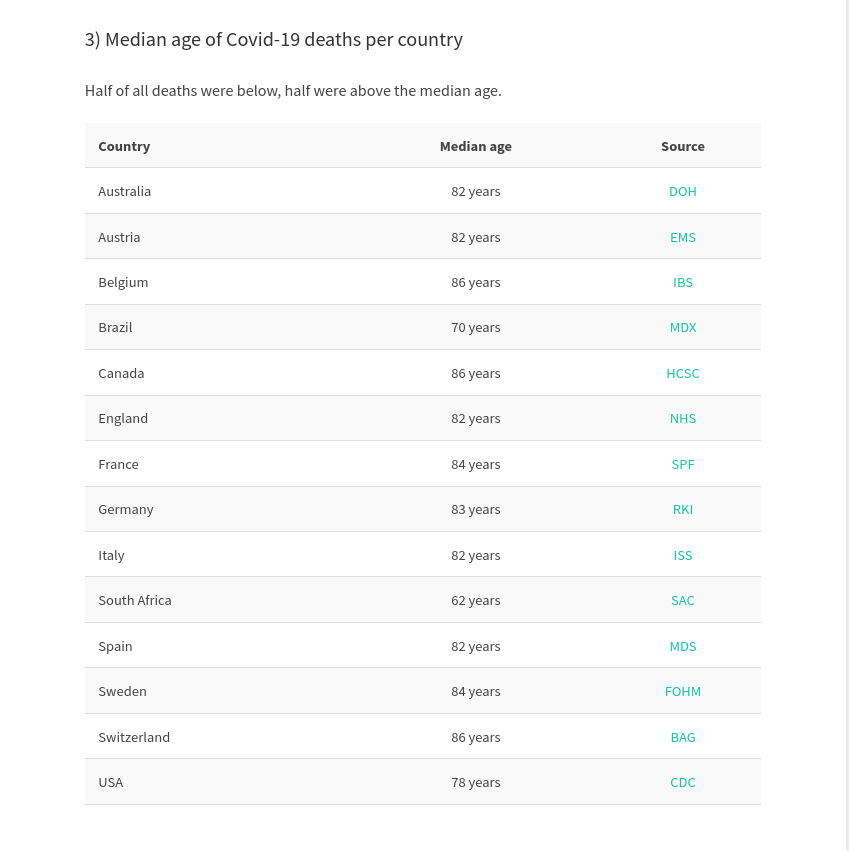Open the FOHM source for Sweden

682,692
